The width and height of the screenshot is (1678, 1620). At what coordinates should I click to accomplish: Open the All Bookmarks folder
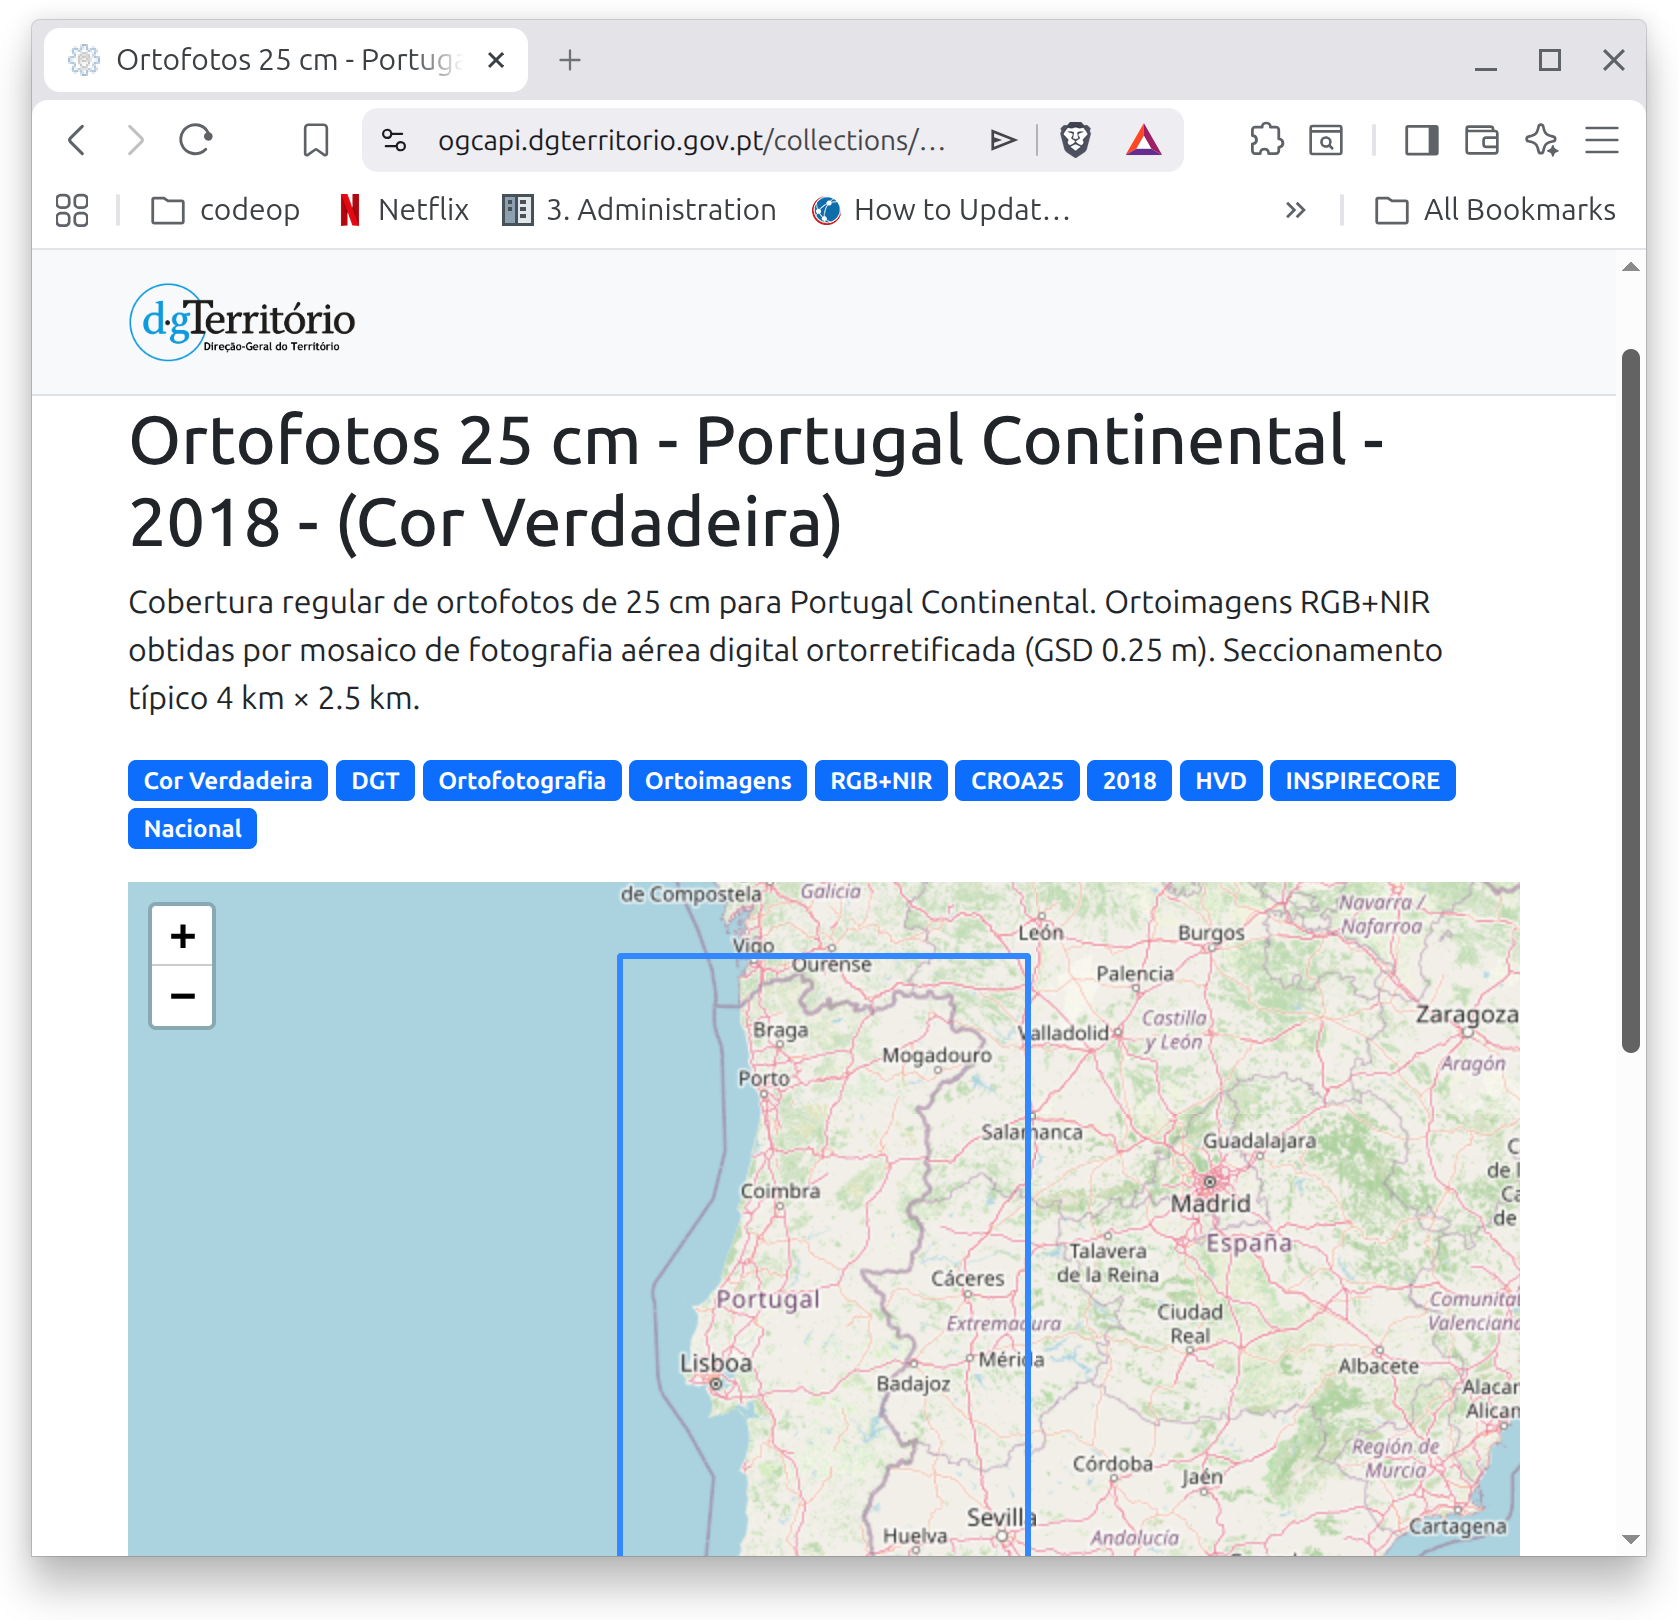1495,210
